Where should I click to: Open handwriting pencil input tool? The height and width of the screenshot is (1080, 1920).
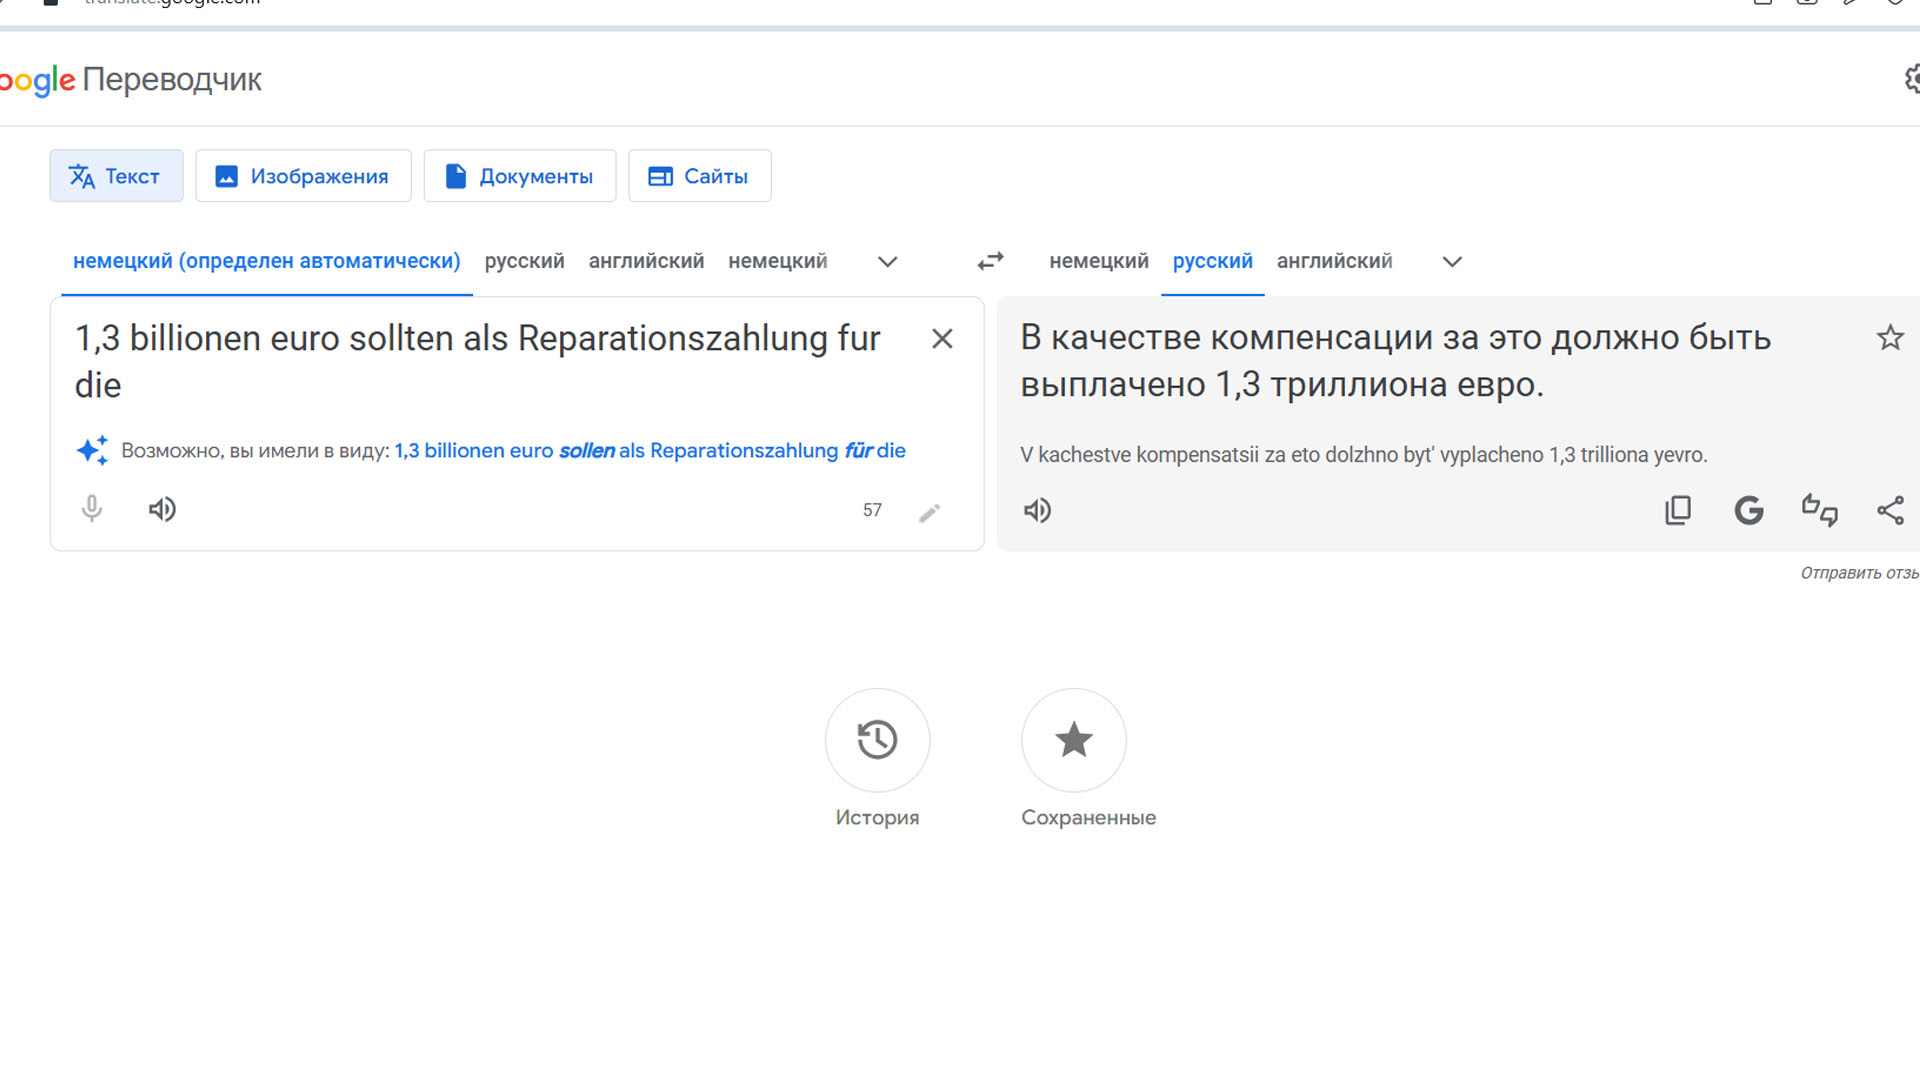pyautogui.click(x=929, y=512)
